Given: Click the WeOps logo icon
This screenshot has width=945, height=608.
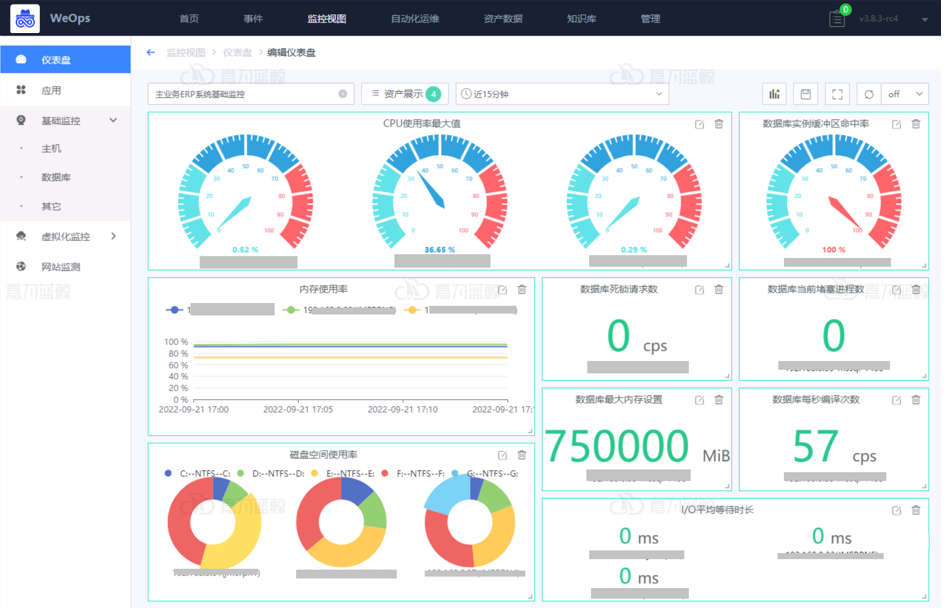Looking at the screenshot, I should point(25,19).
